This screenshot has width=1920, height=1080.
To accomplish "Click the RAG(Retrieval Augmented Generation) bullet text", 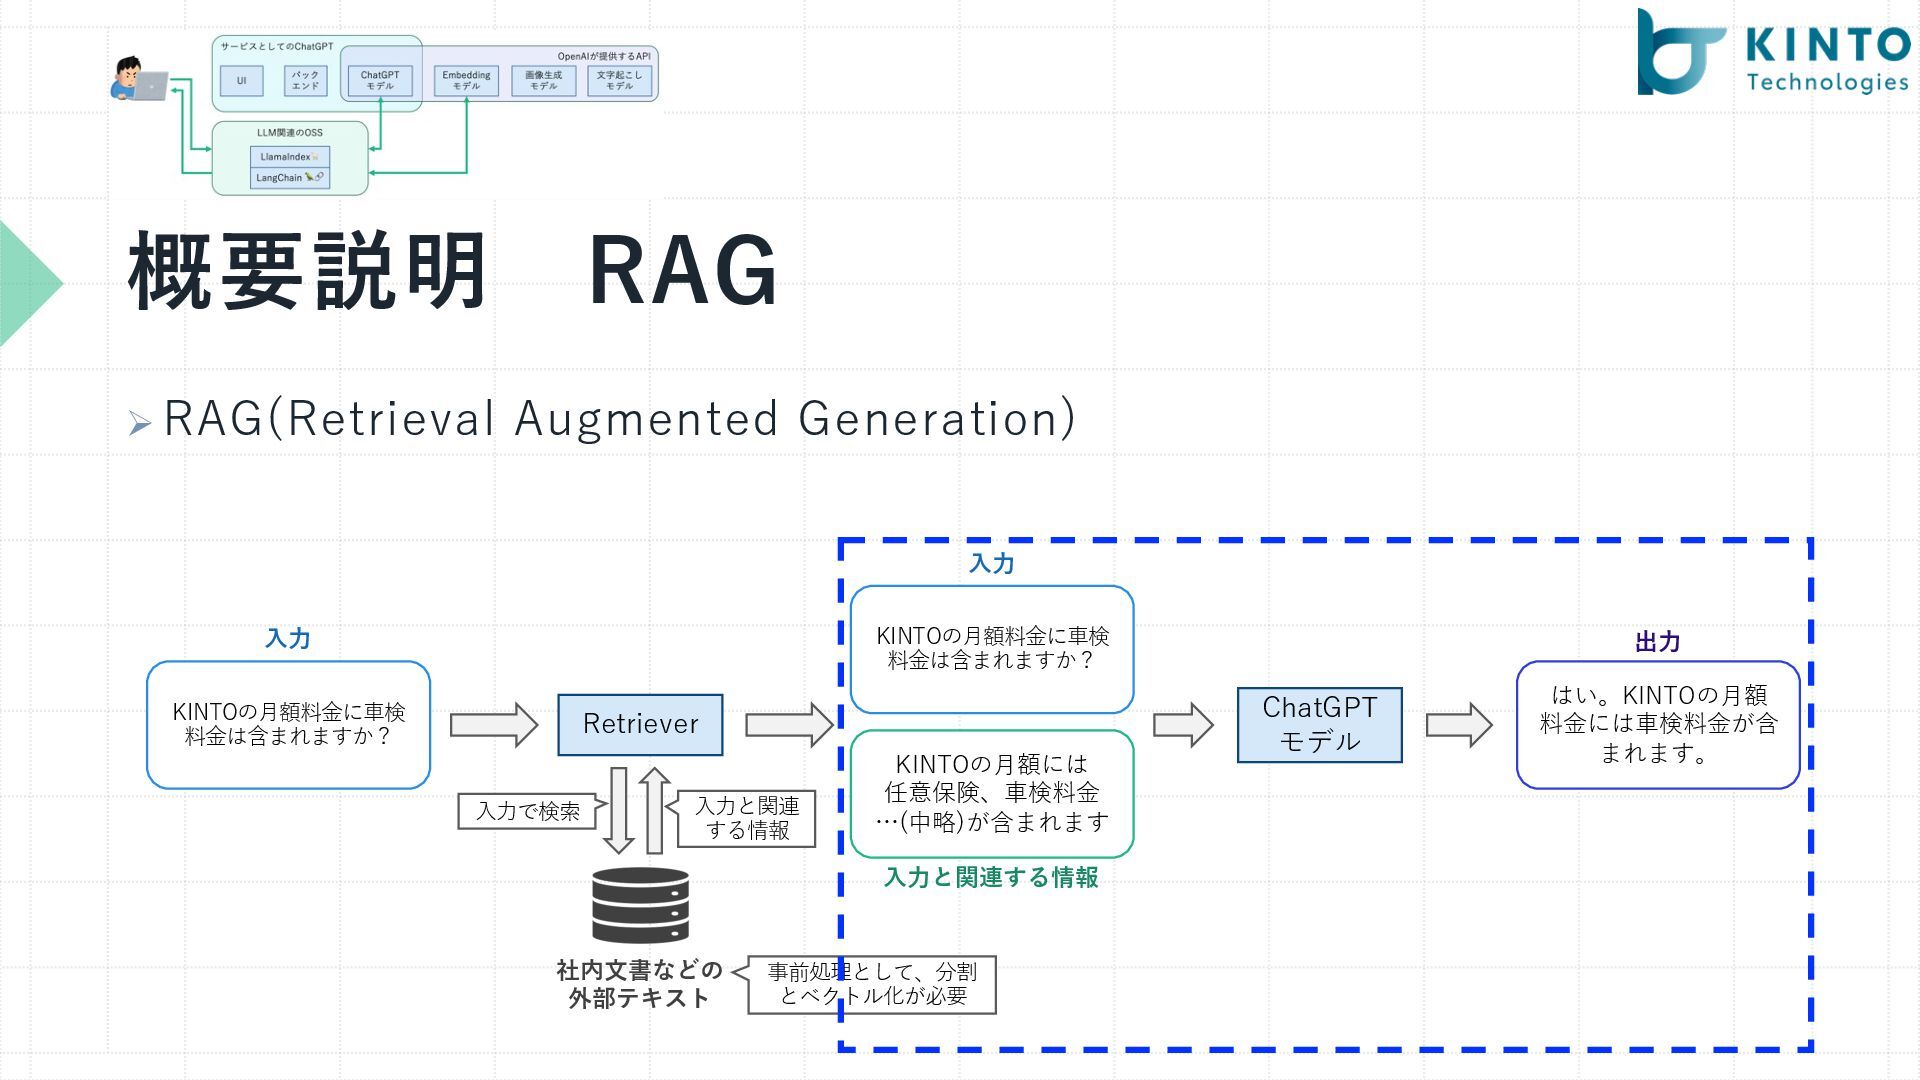I will click(619, 419).
